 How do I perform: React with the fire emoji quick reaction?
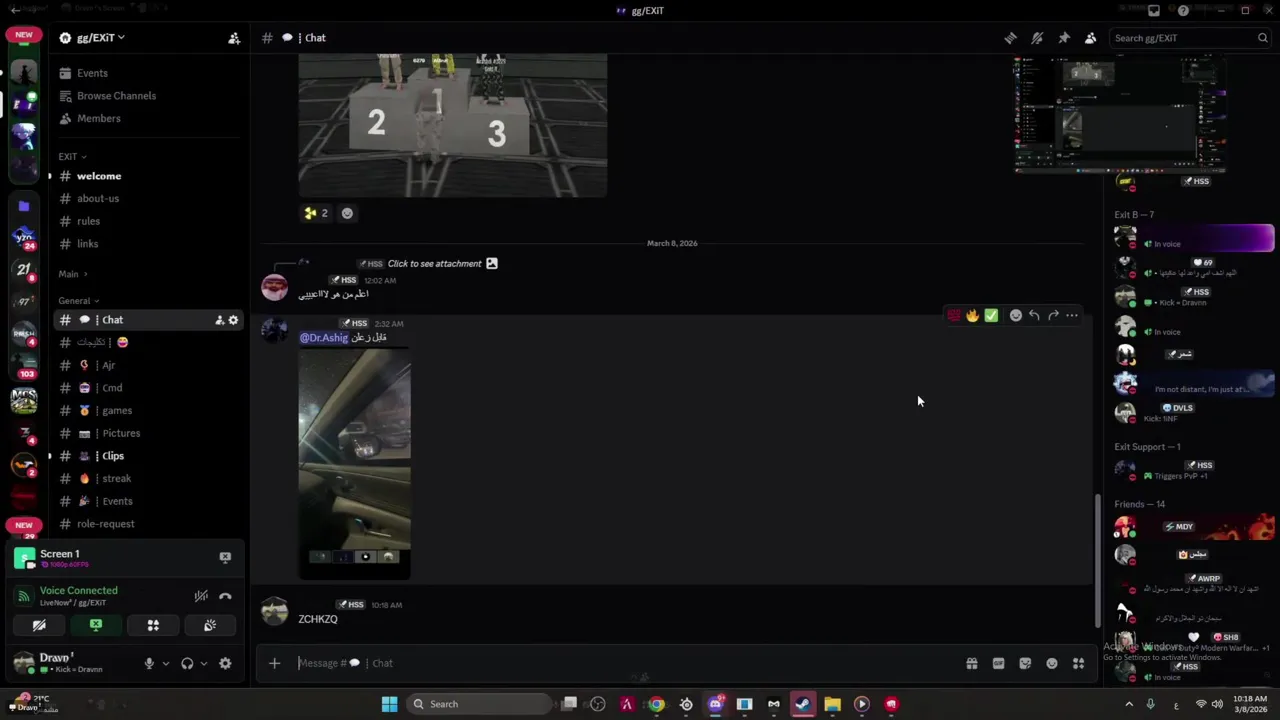(972, 316)
